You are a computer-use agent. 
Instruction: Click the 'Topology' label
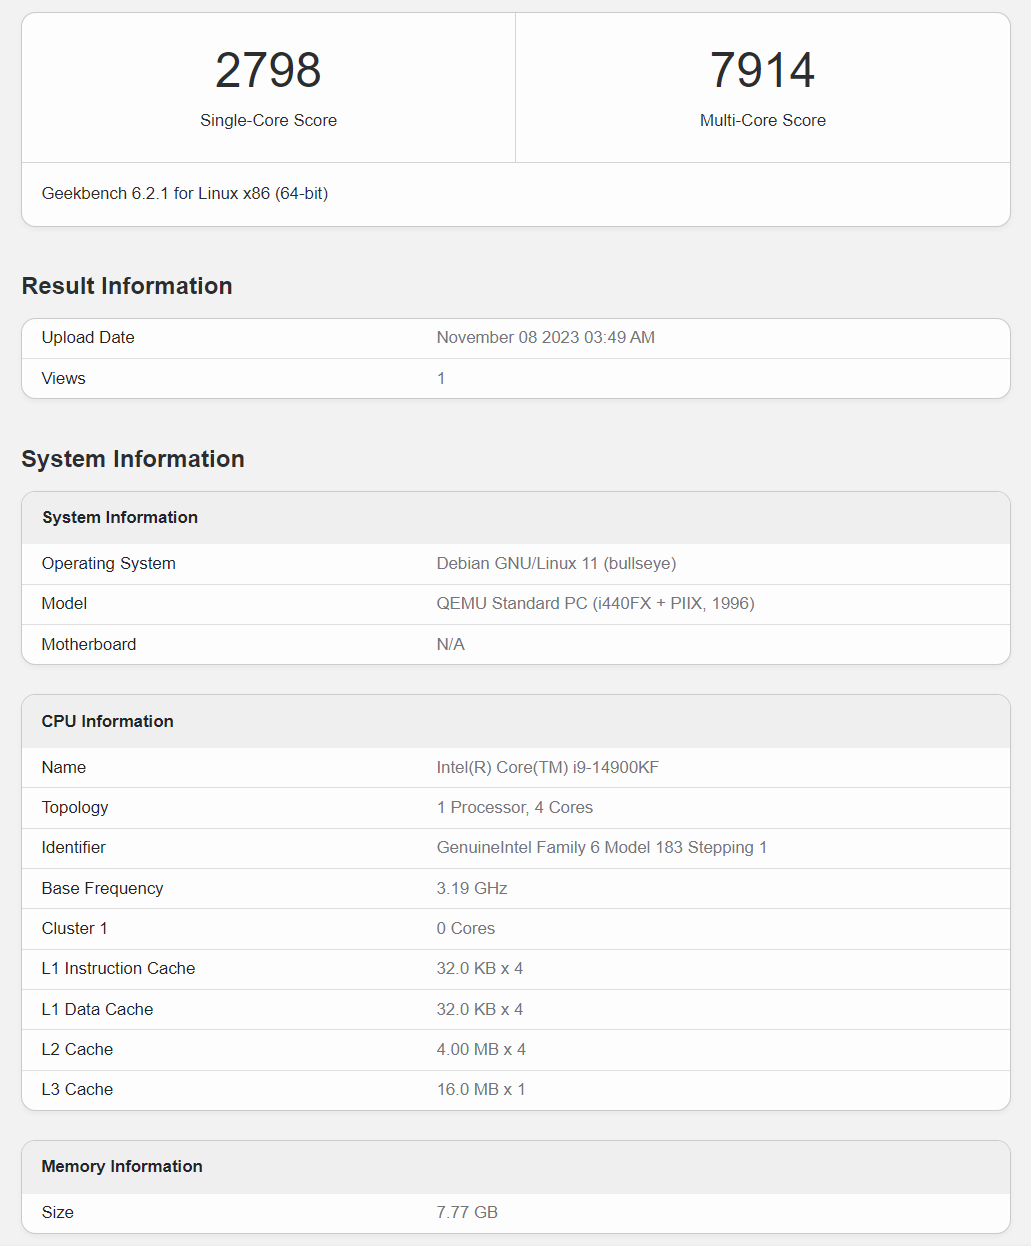pyautogui.click(x=75, y=807)
